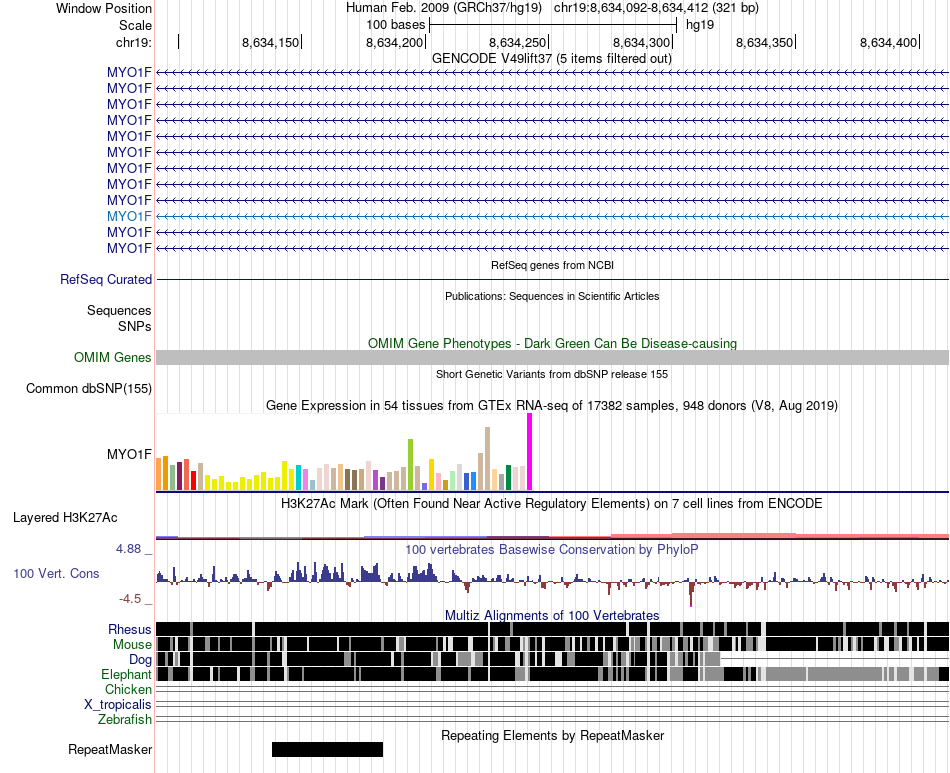This screenshot has height=773, width=950.
Task: Select the chr19:8,634,092-8,634,412 position text
Action: pyautogui.click(x=656, y=8)
